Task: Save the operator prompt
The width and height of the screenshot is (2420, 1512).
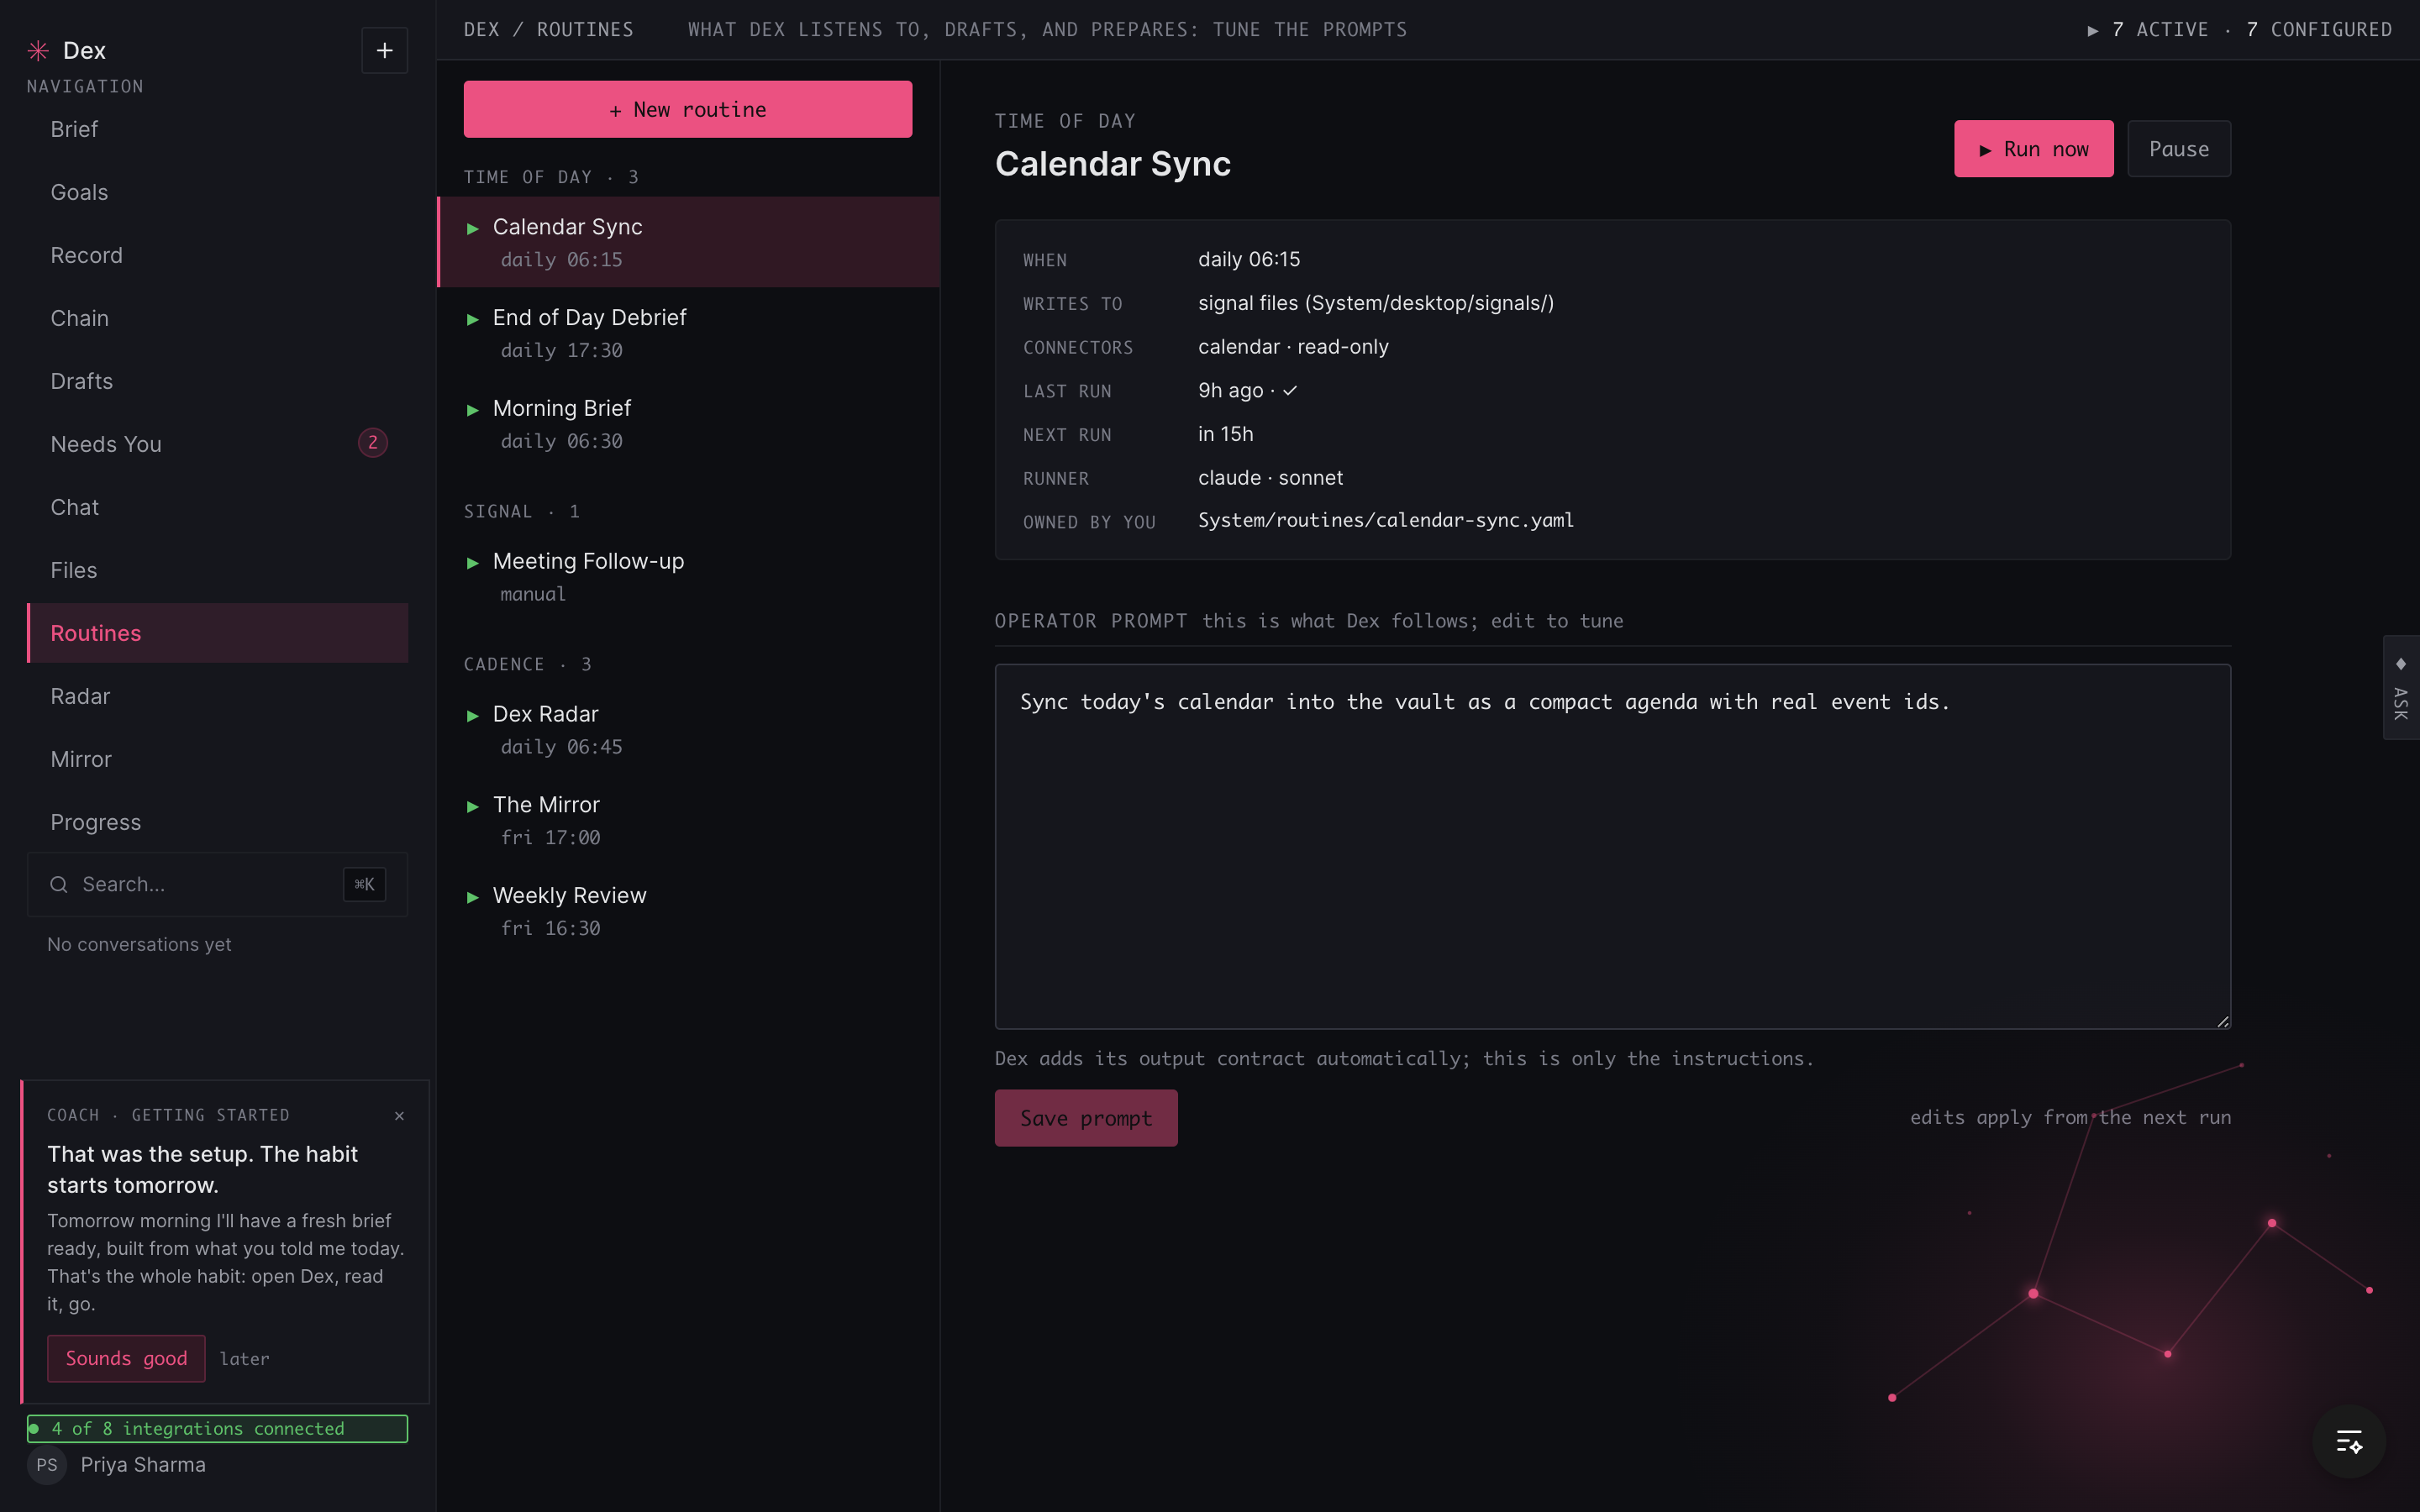Action: [1086, 1118]
